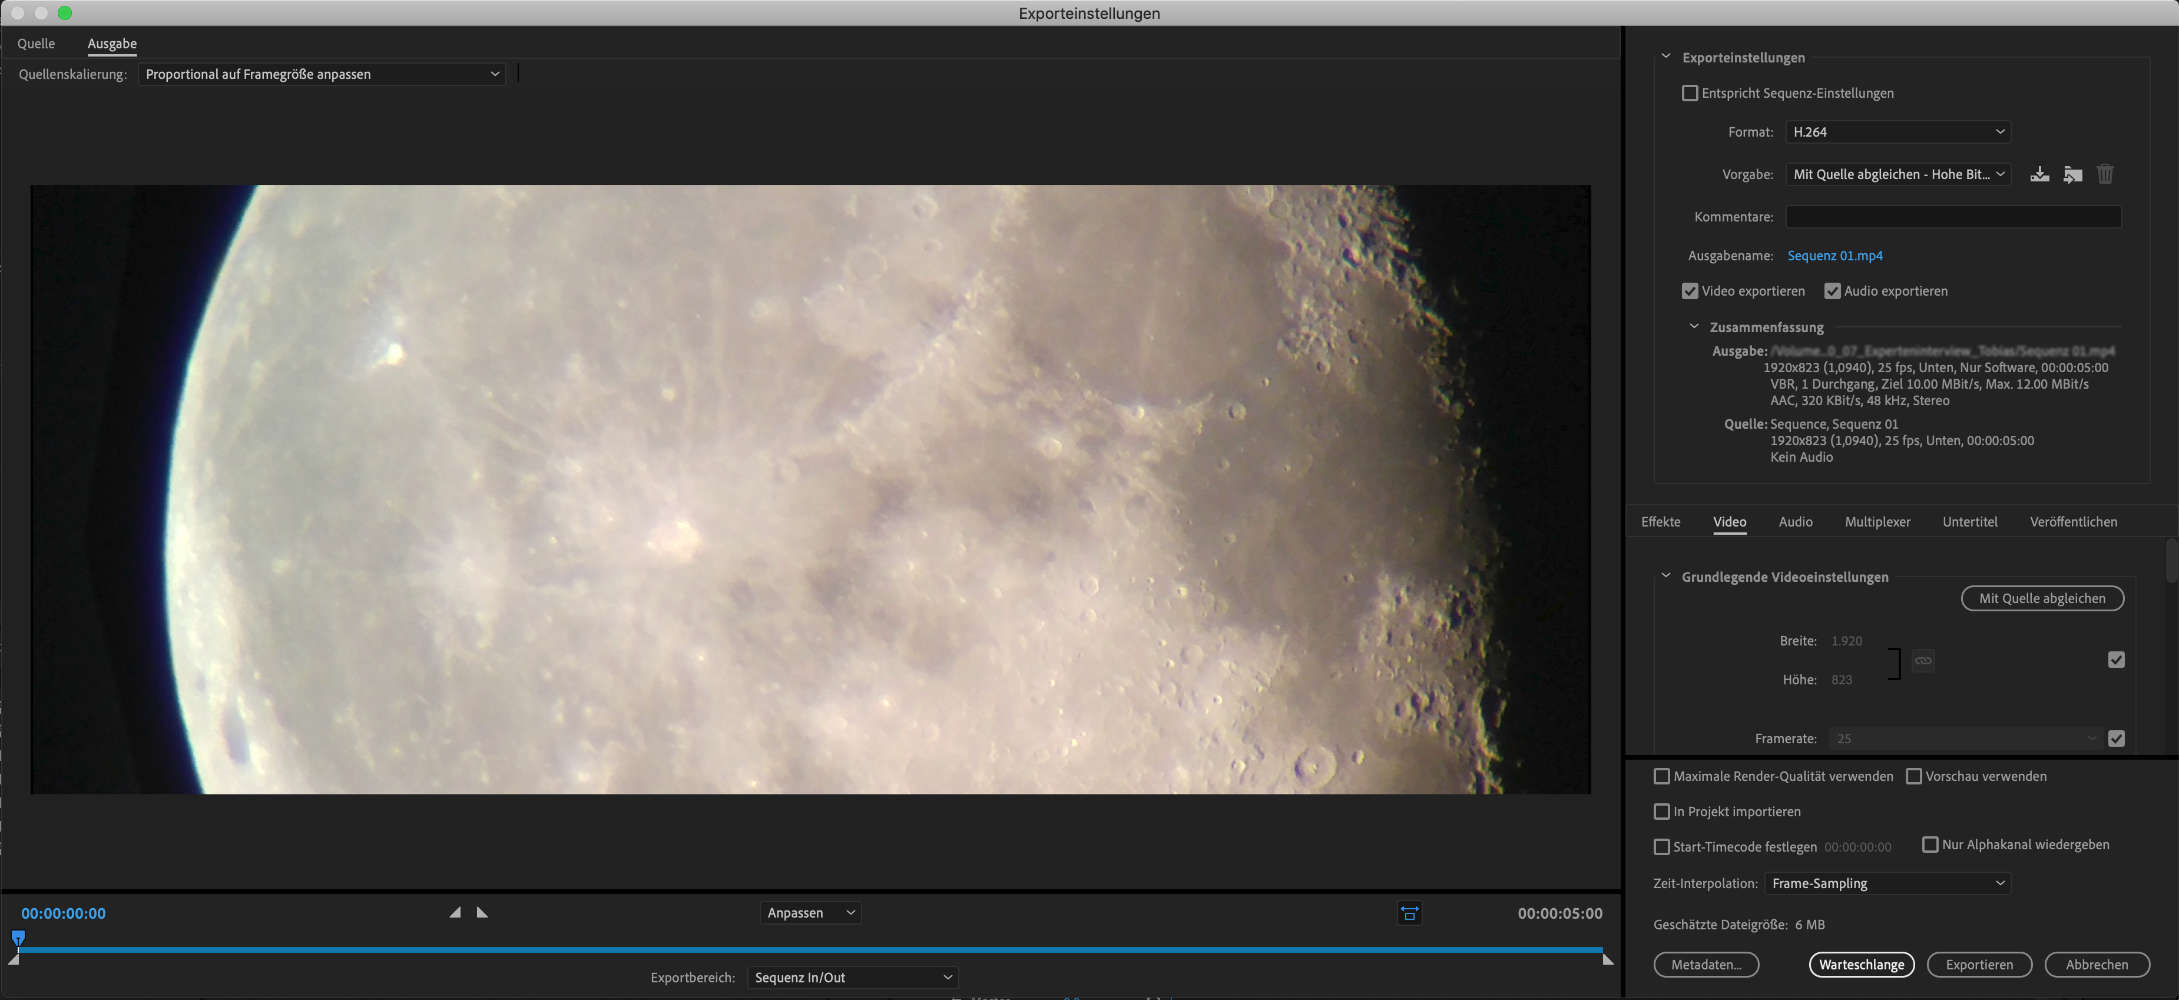
Task: Click the blue timeline bar
Action: point(800,949)
